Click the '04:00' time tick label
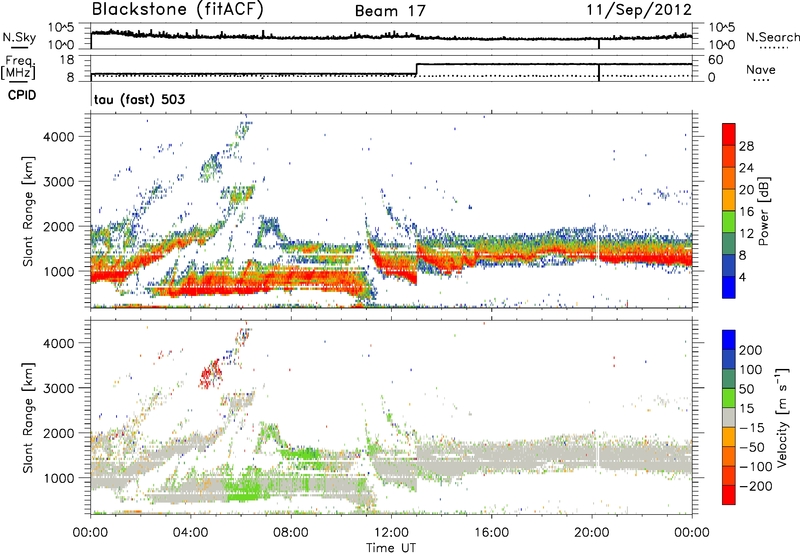The width and height of the screenshot is (800, 554). point(190,533)
